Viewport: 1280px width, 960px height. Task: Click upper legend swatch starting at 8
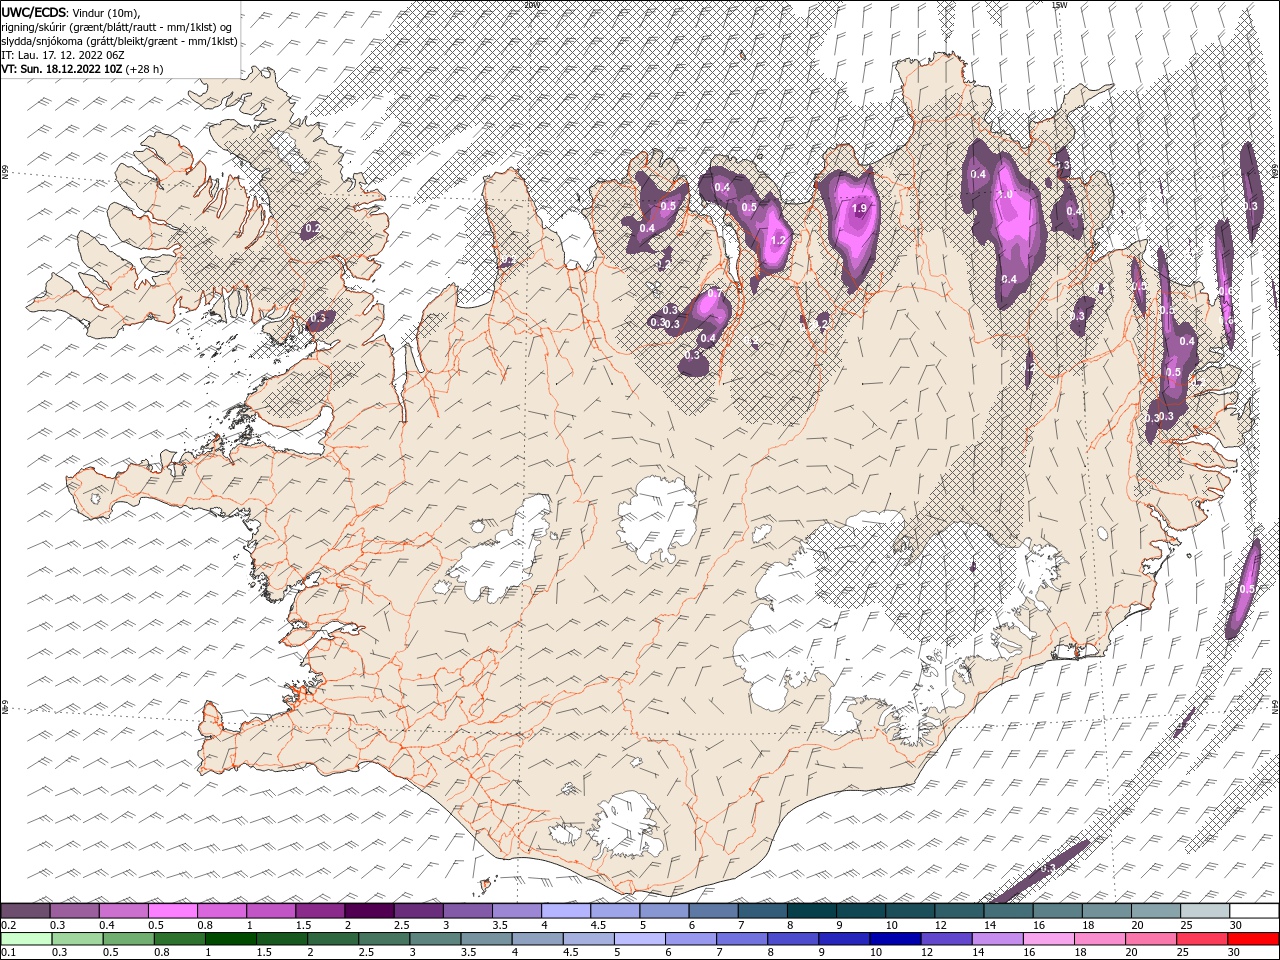[811, 911]
